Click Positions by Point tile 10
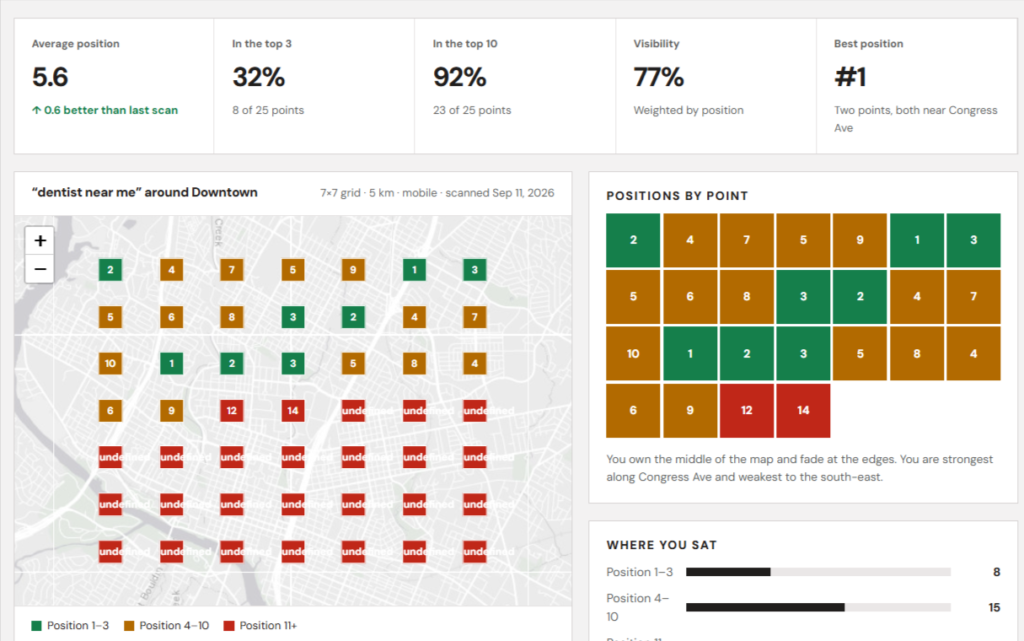This screenshot has height=641, width=1024. coord(633,353)
